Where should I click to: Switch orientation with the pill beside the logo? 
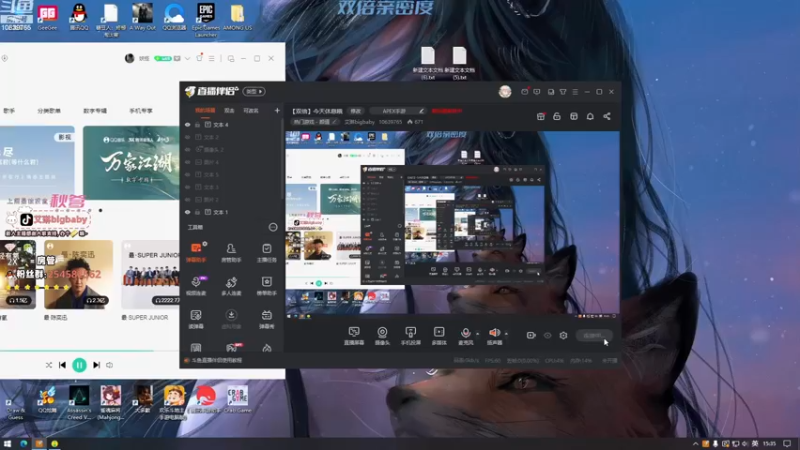254,91
